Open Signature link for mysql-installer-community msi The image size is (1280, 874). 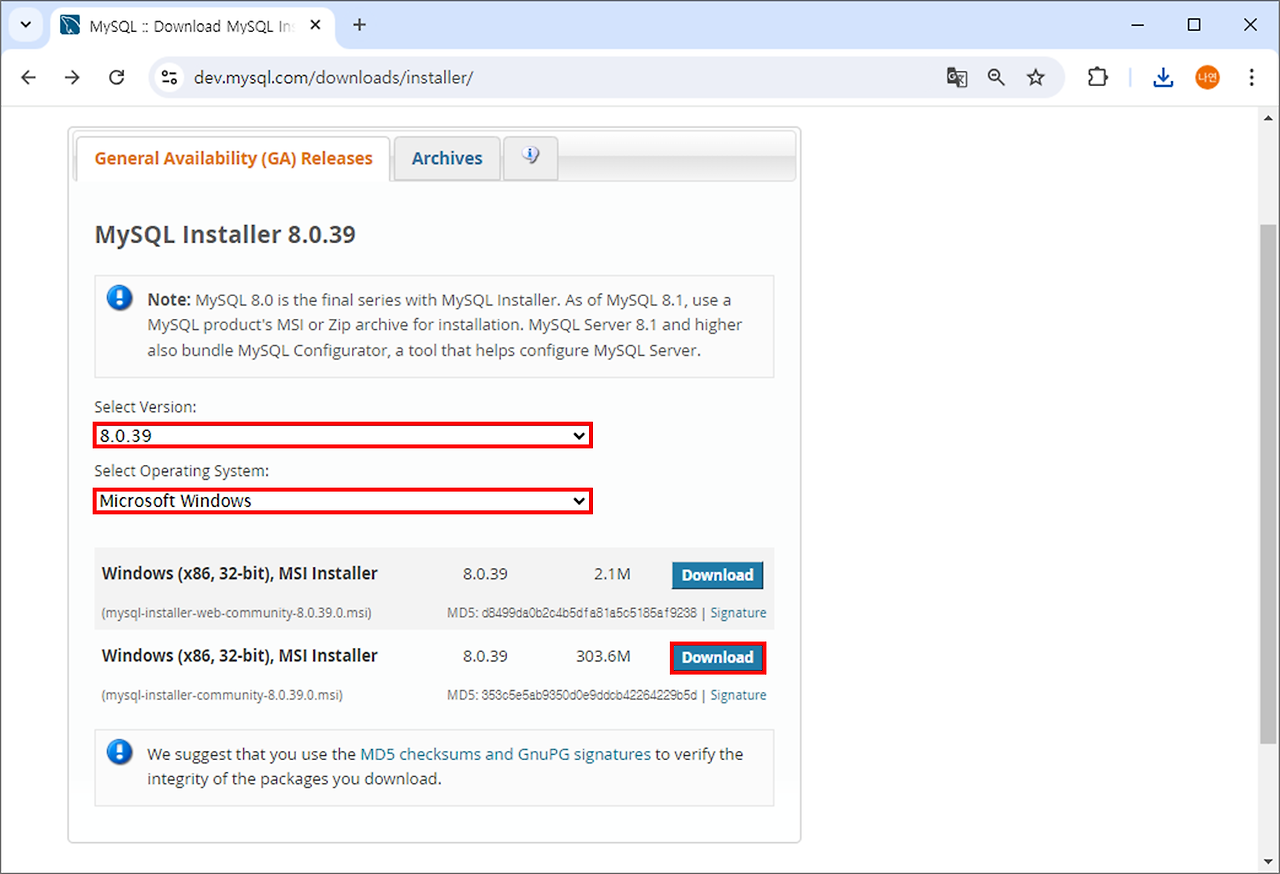(738, 695)
